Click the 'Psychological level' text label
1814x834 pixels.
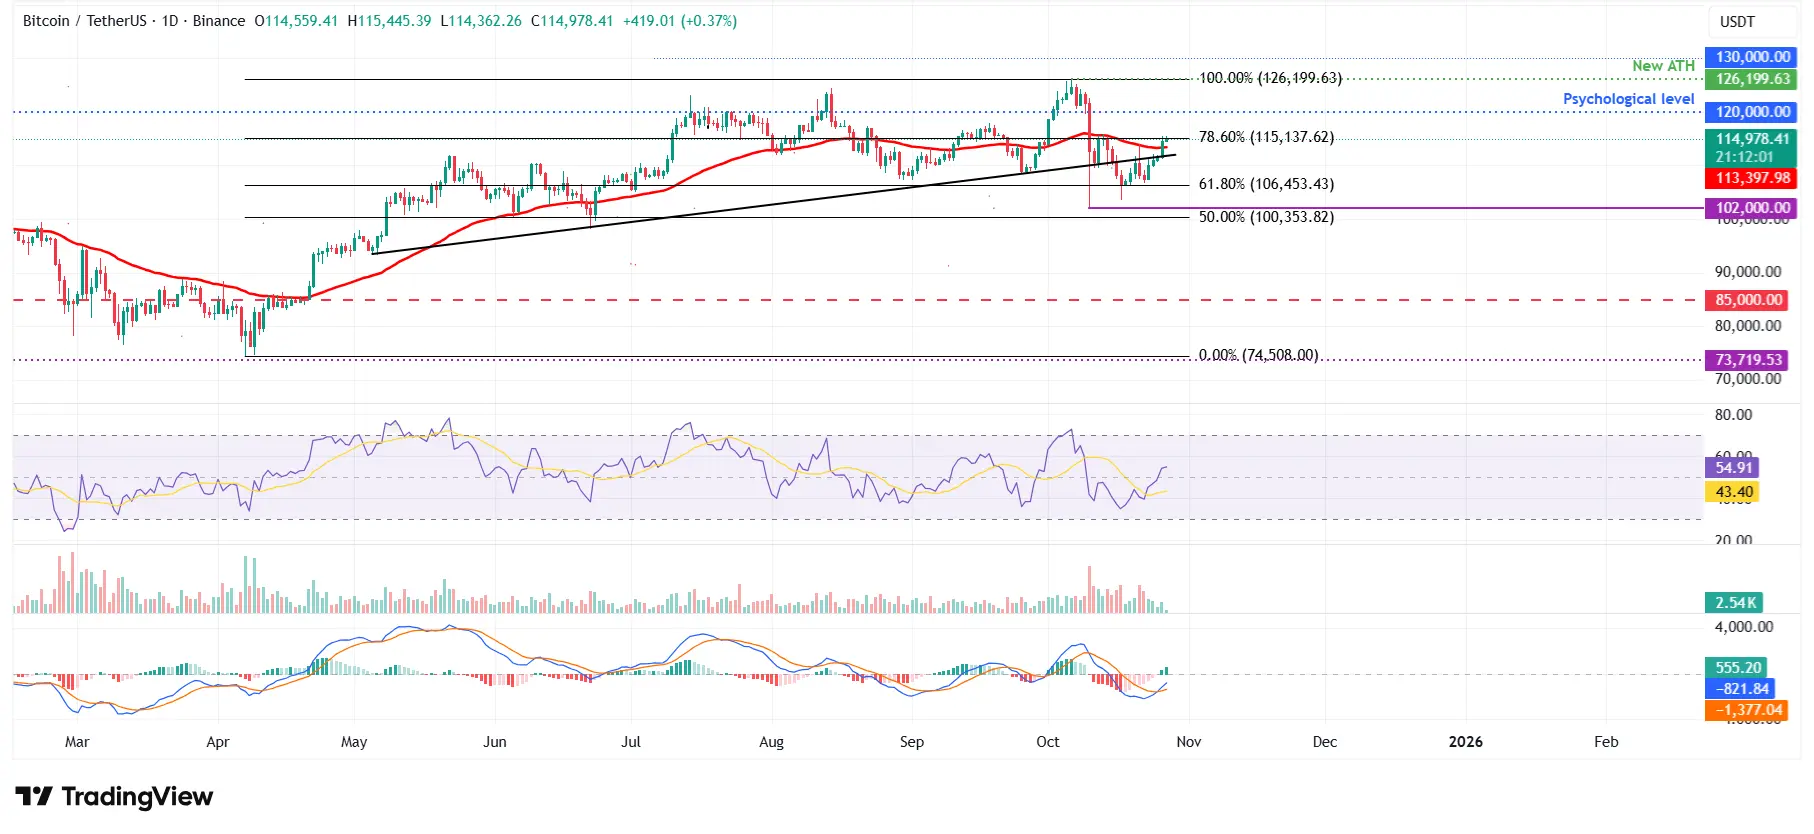point(1628,99)
